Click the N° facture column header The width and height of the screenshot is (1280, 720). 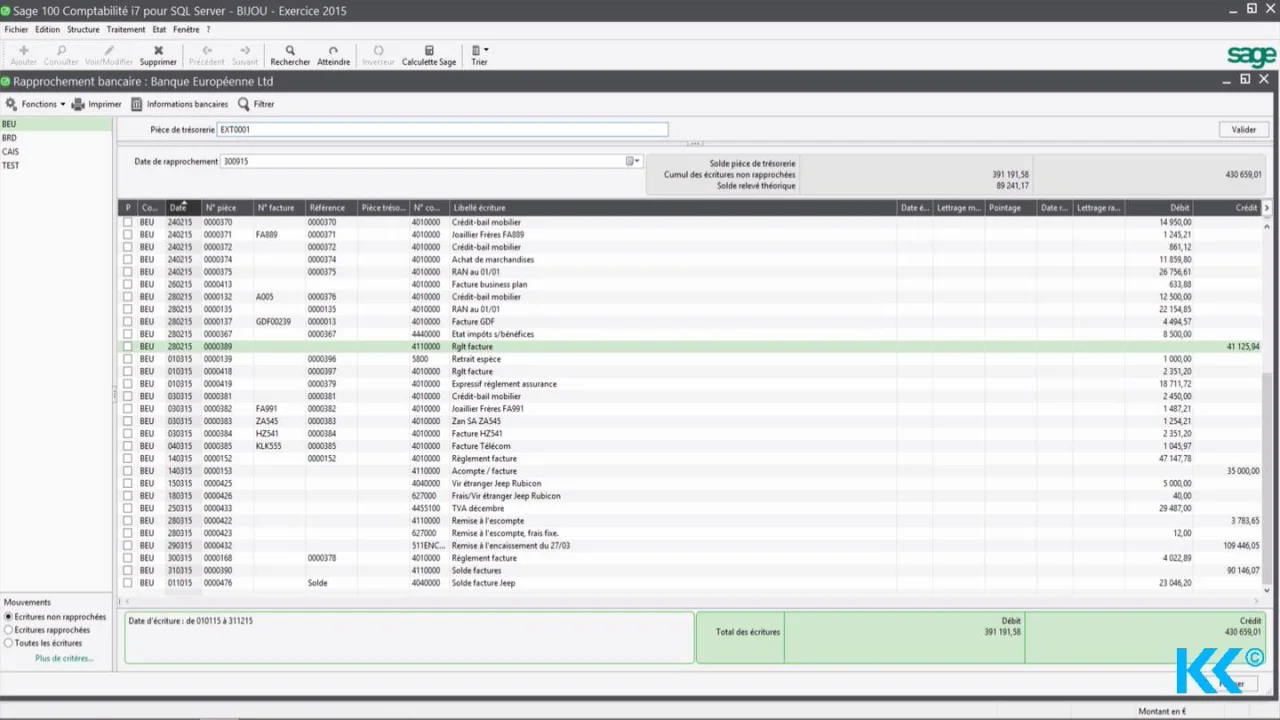click(x=280, y=208)
